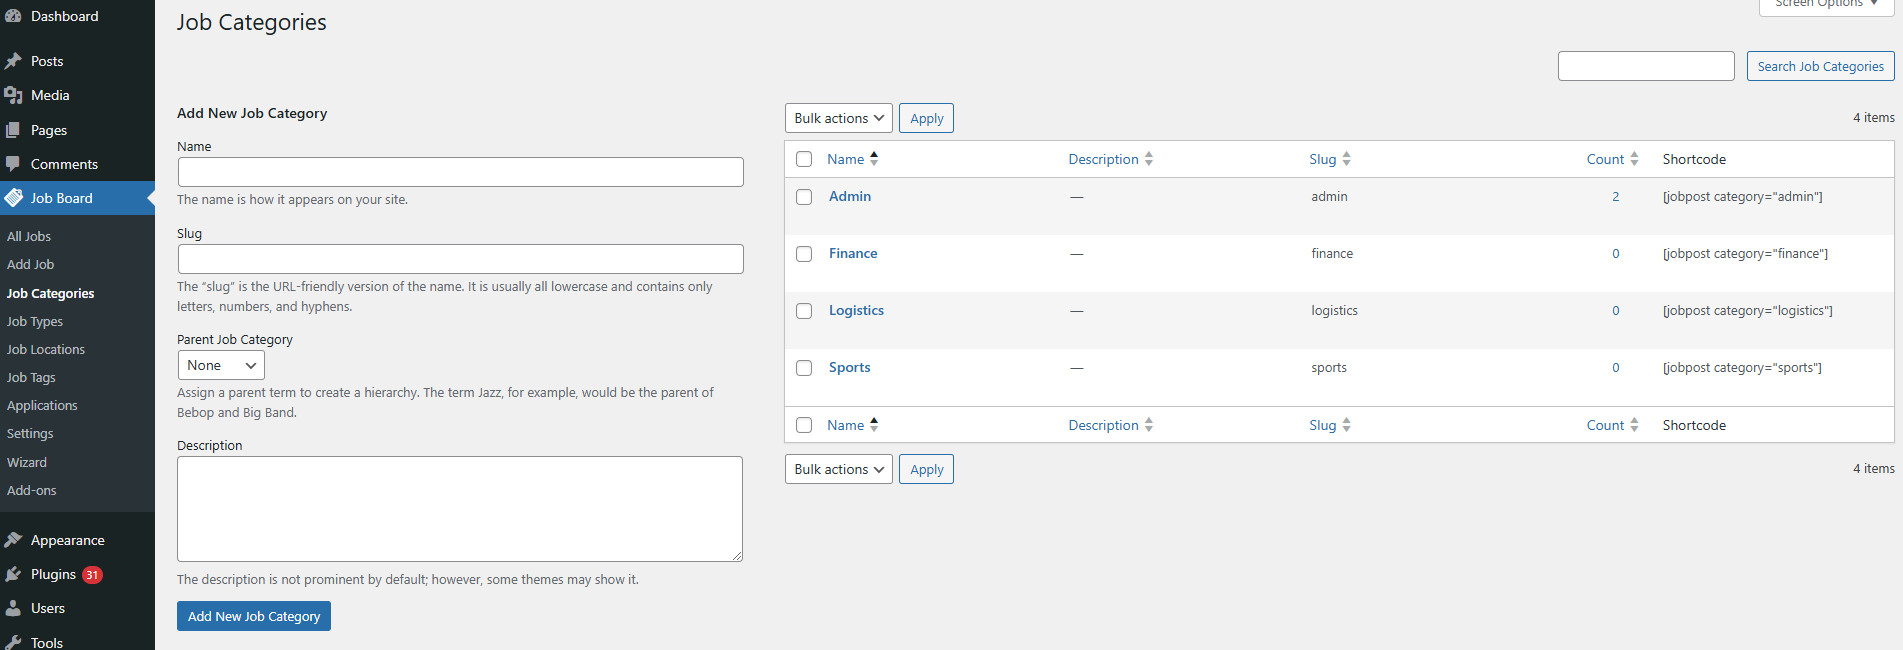This screenshot has height=650, width=1903.
Task: Click into the Name text field
Action: 460,172
